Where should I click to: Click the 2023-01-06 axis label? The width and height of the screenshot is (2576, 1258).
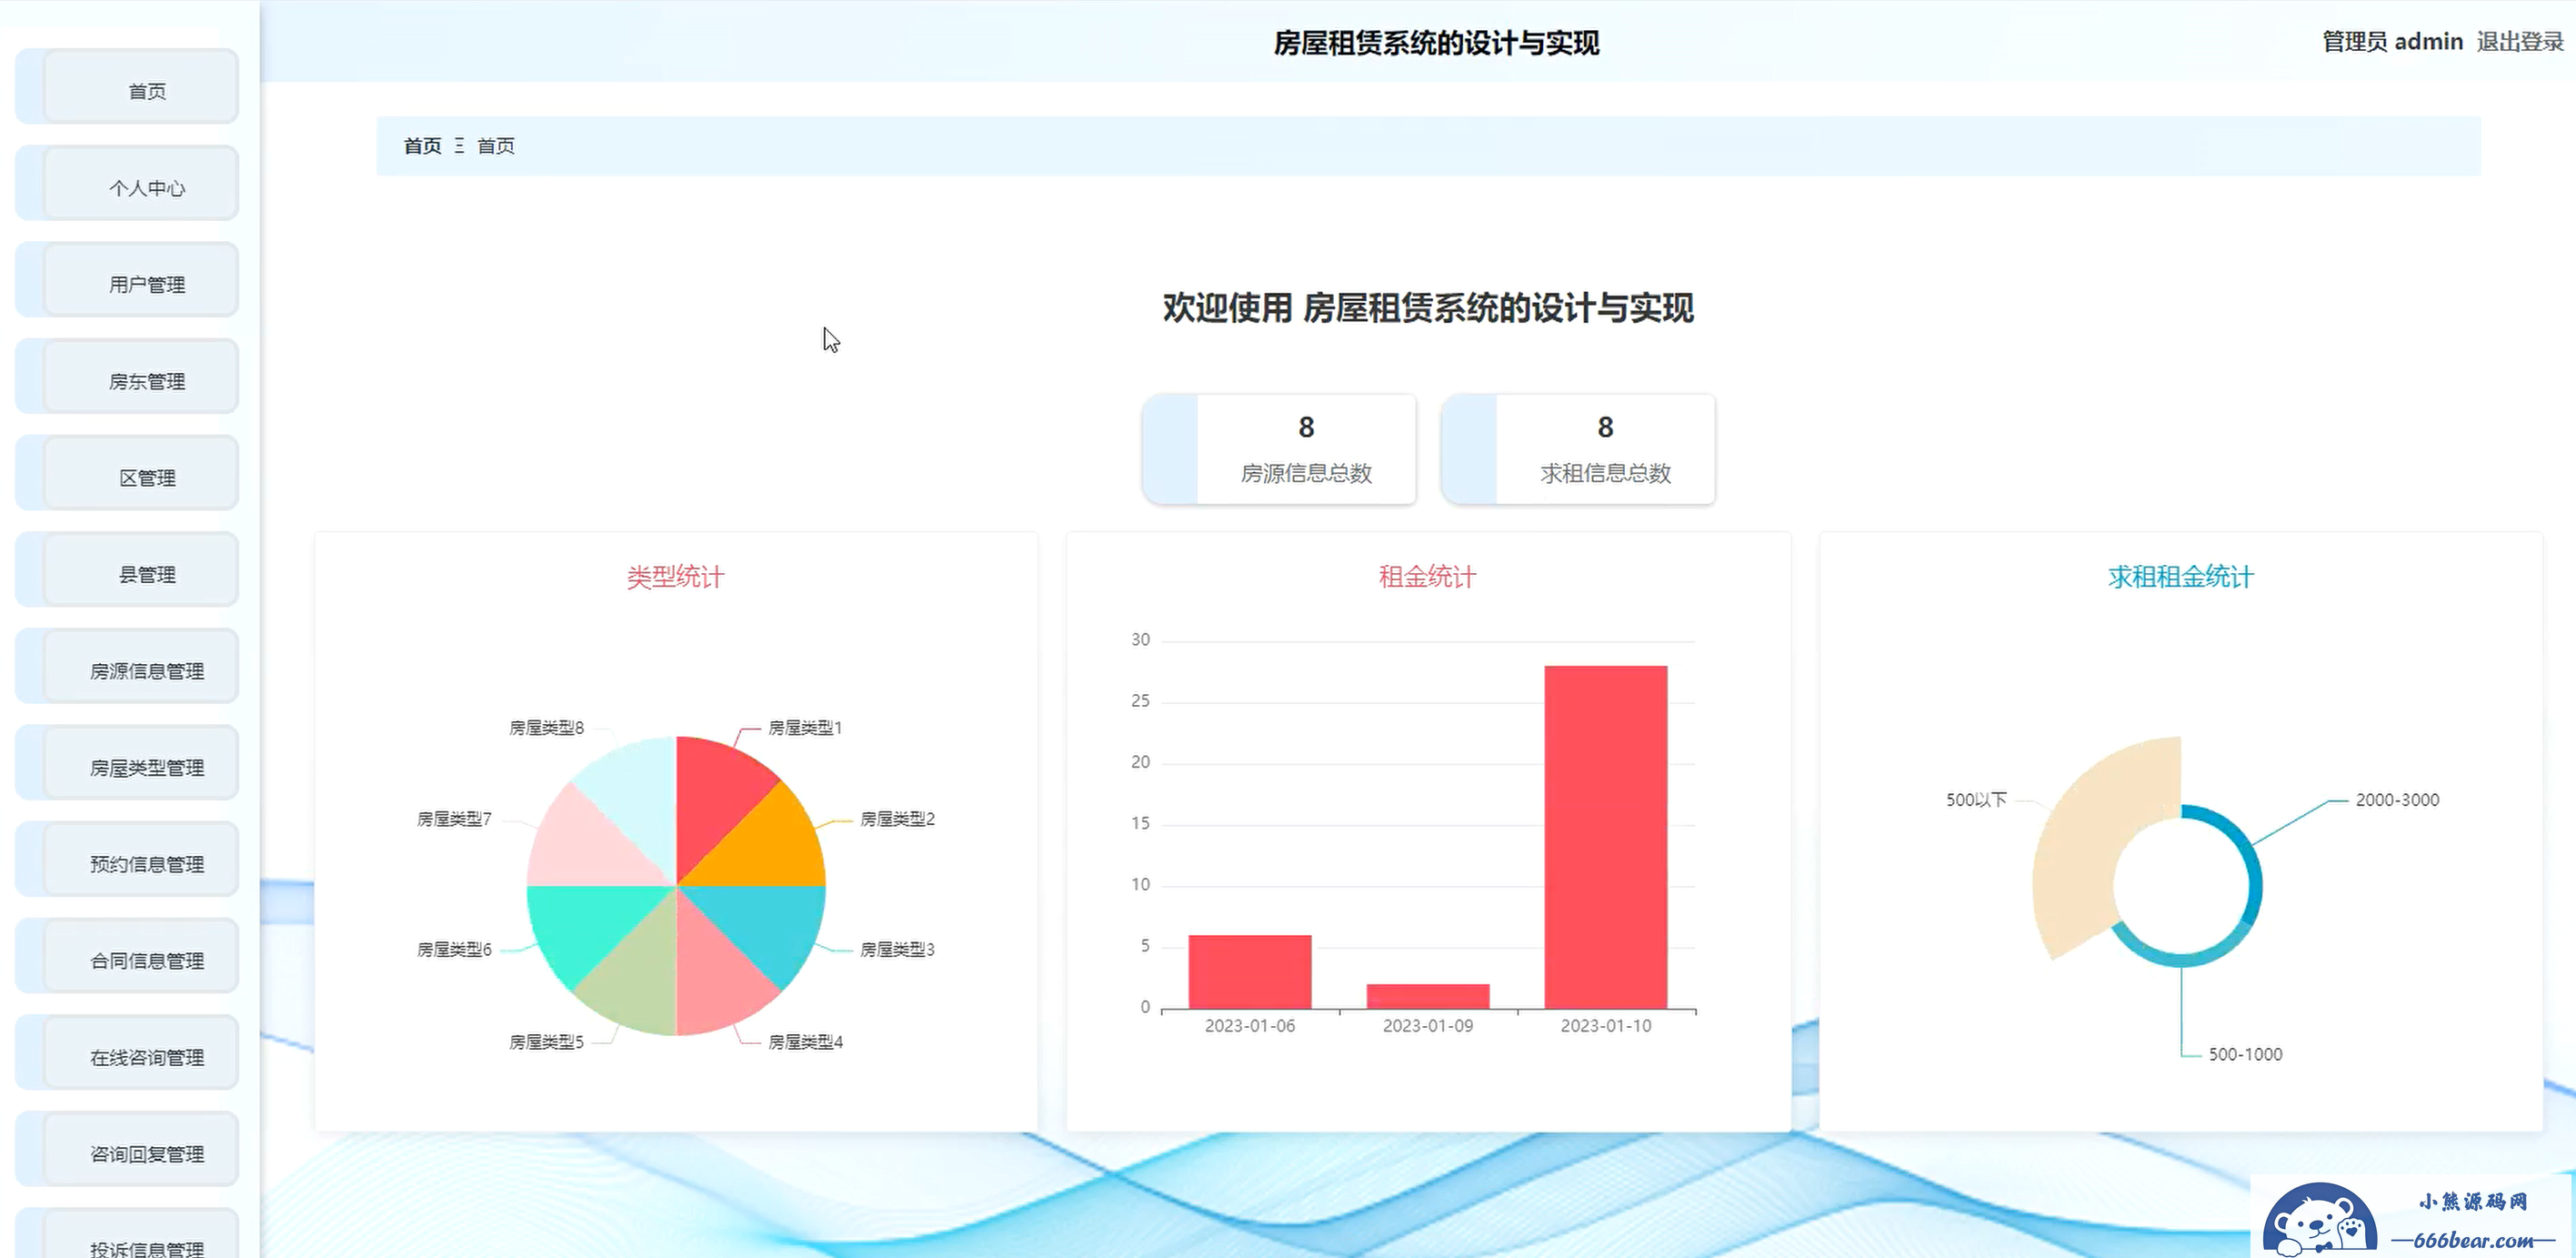(x=1250, y=1026)
